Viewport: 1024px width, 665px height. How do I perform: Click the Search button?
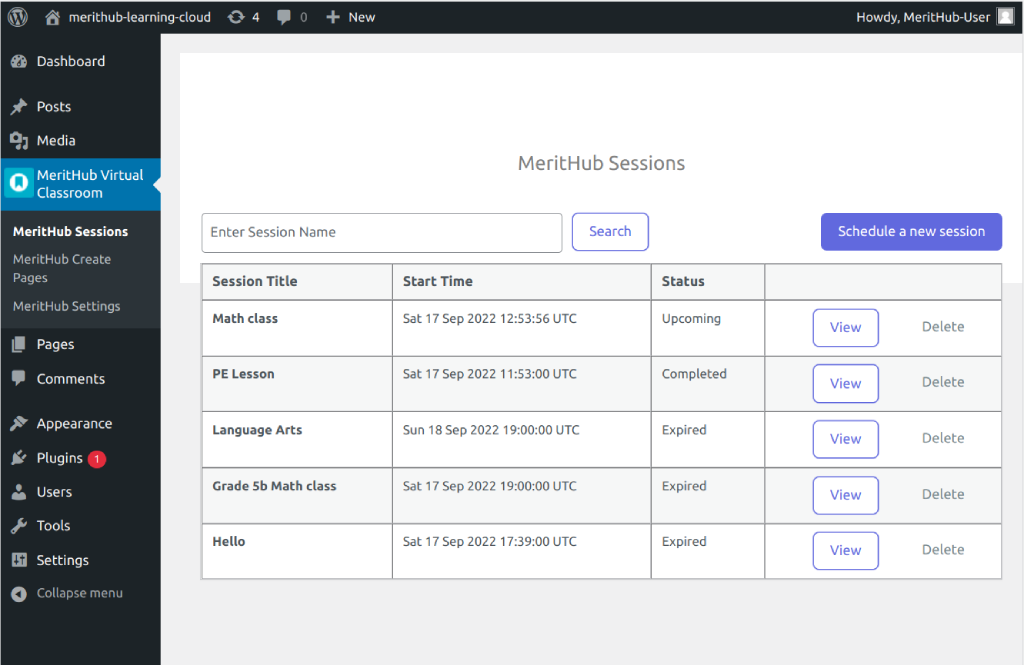(610, 232)
